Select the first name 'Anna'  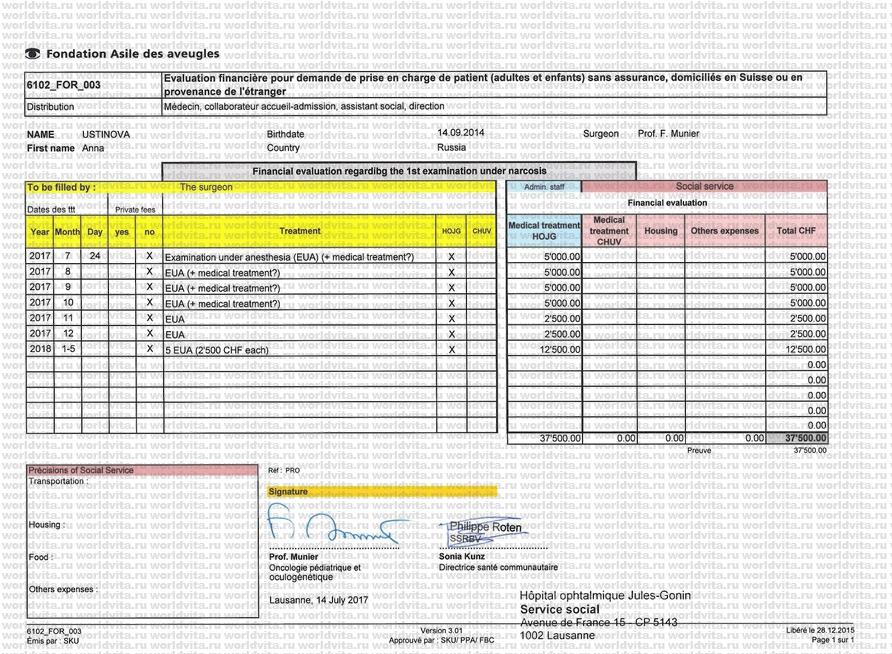(x=93, y=148)
